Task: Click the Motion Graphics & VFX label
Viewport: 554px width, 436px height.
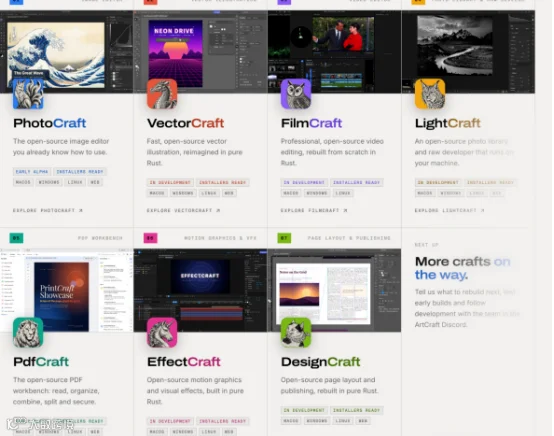Action: click(x=220, y=238)
